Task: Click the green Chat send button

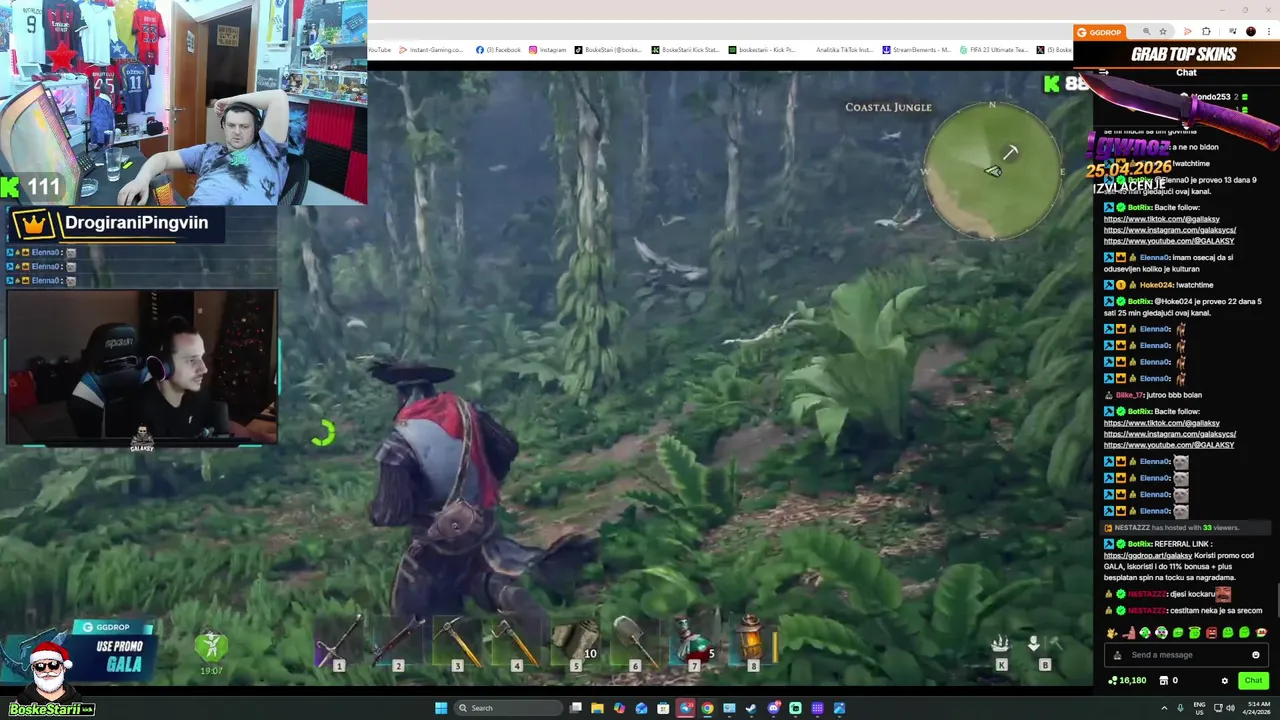Action: click(x=1253, y=681)
